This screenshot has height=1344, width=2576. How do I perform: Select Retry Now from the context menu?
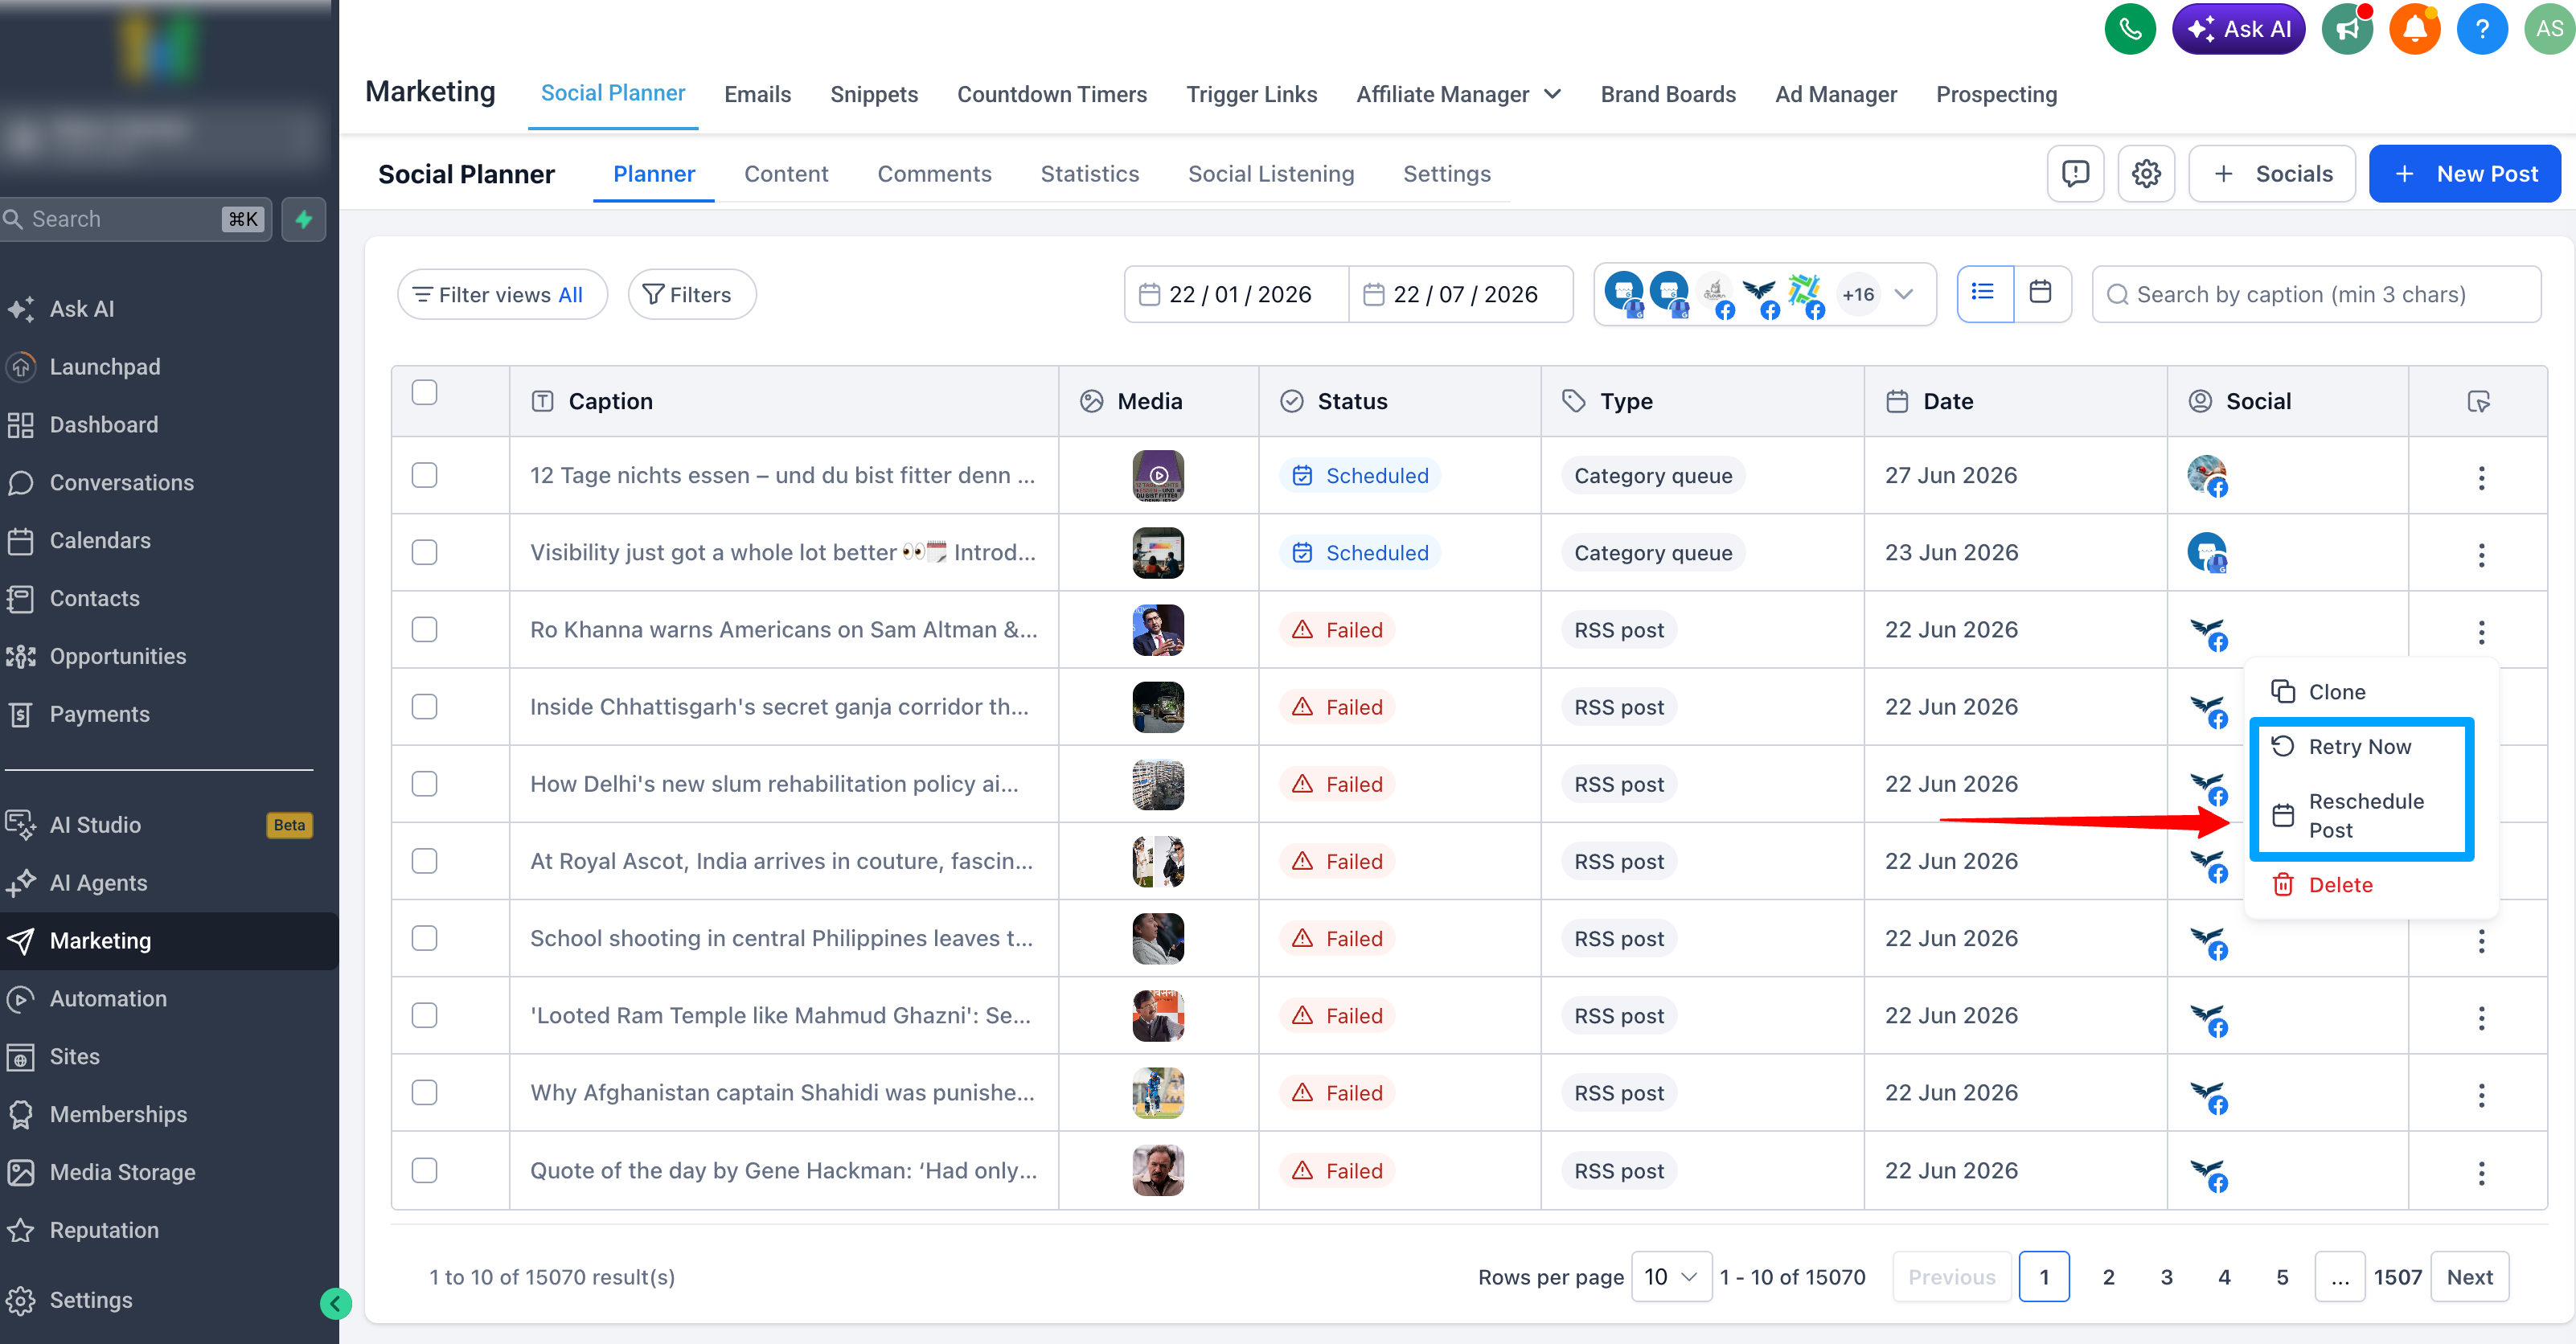pos(2359,746)
